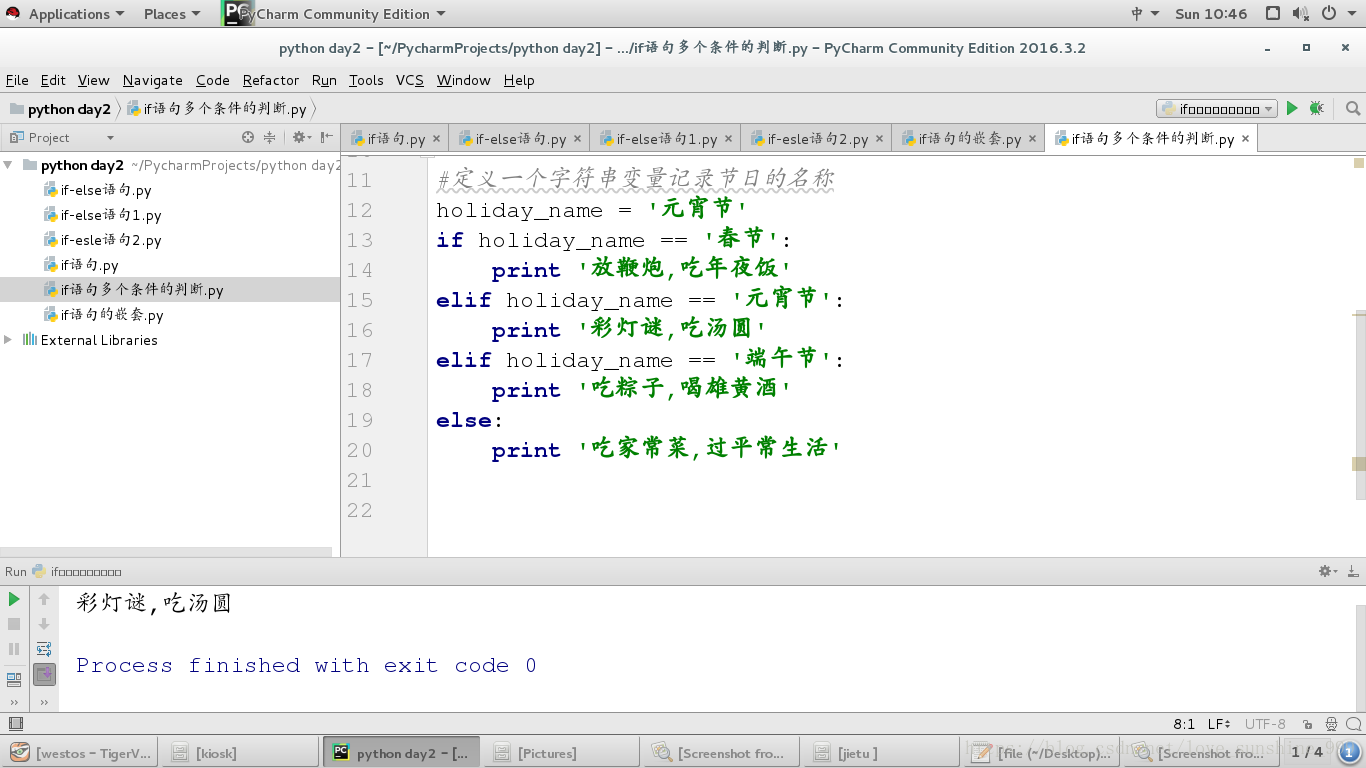Change line separator LF in status bar

coord(1219,724)
